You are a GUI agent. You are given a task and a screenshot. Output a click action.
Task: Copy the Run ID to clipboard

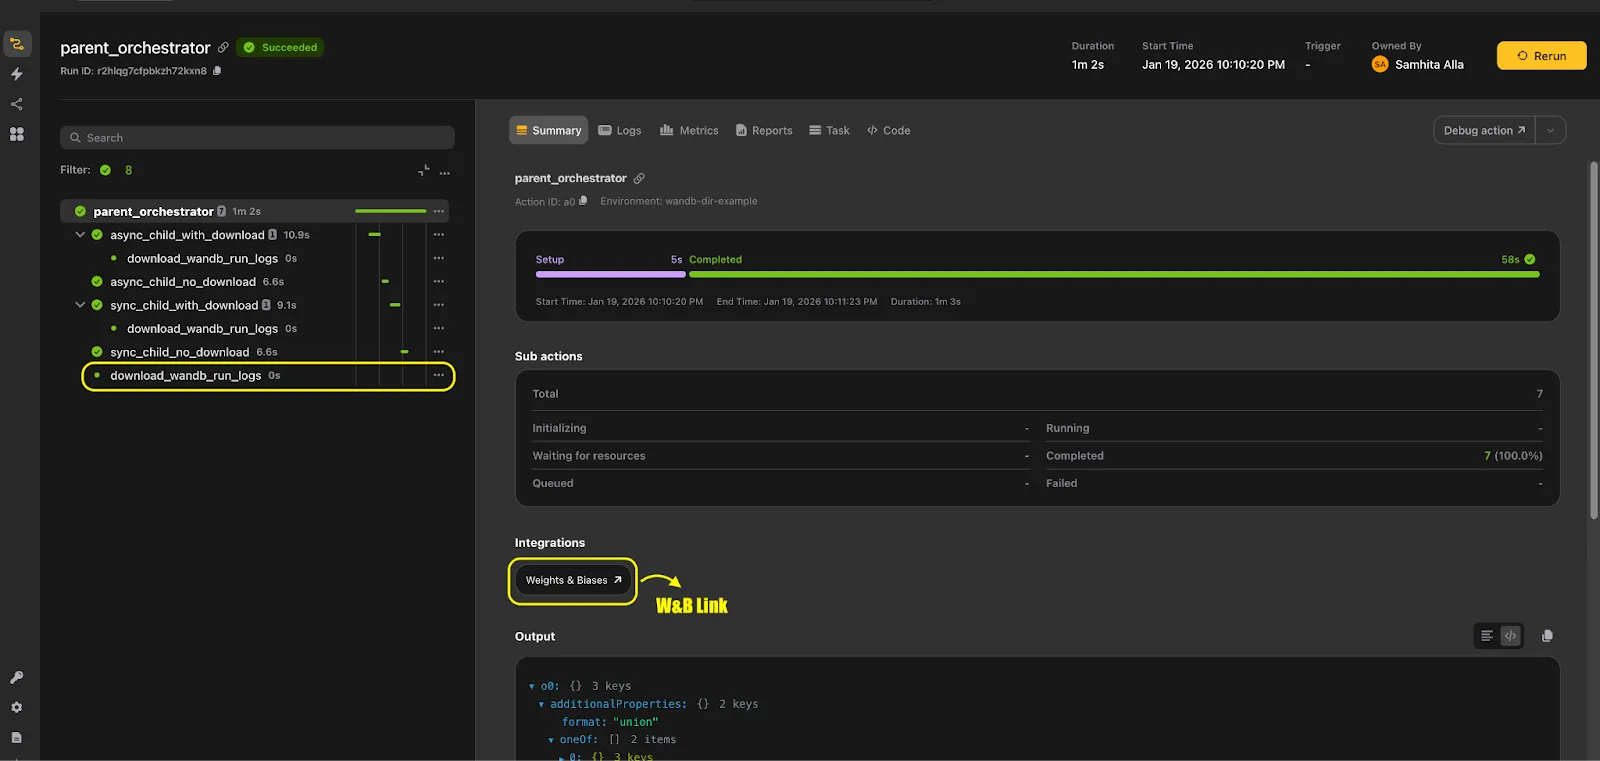[217, 71]
